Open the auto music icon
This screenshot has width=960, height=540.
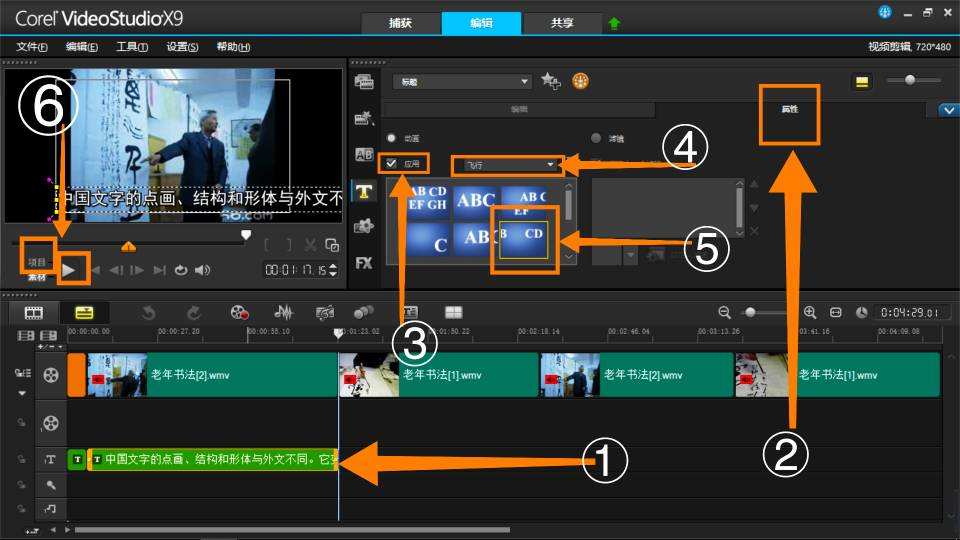325,313
